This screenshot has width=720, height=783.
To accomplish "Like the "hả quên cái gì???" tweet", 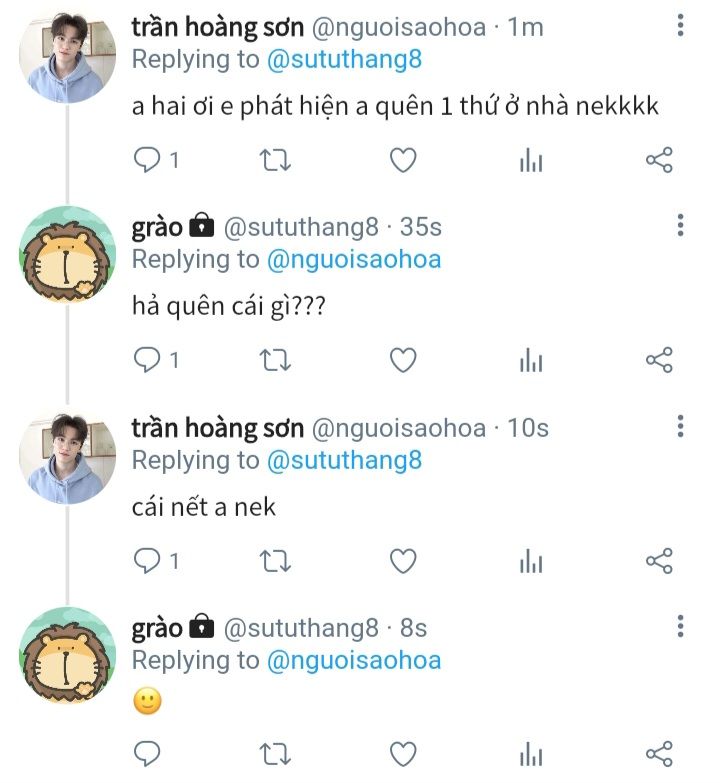I will [402, 360].
